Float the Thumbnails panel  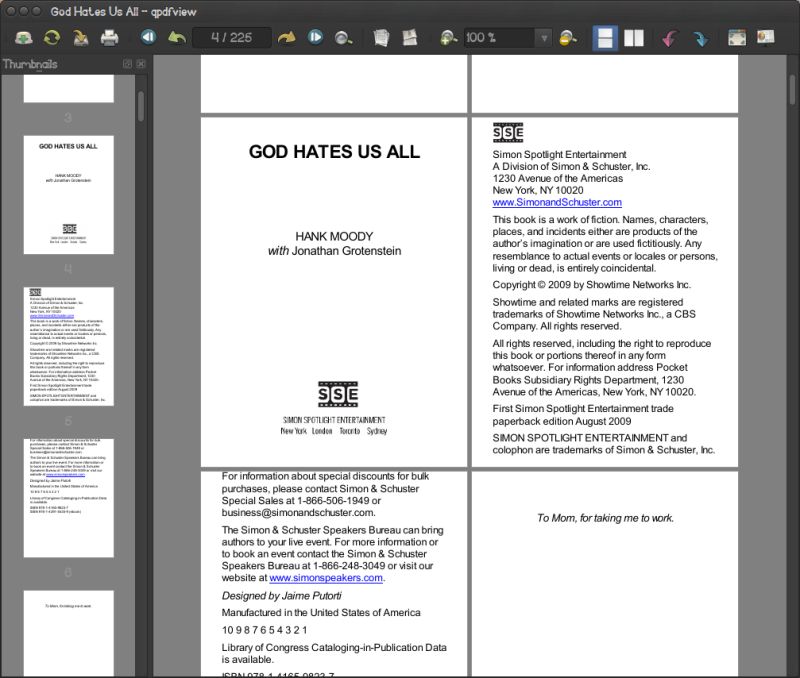coord(126,63)
